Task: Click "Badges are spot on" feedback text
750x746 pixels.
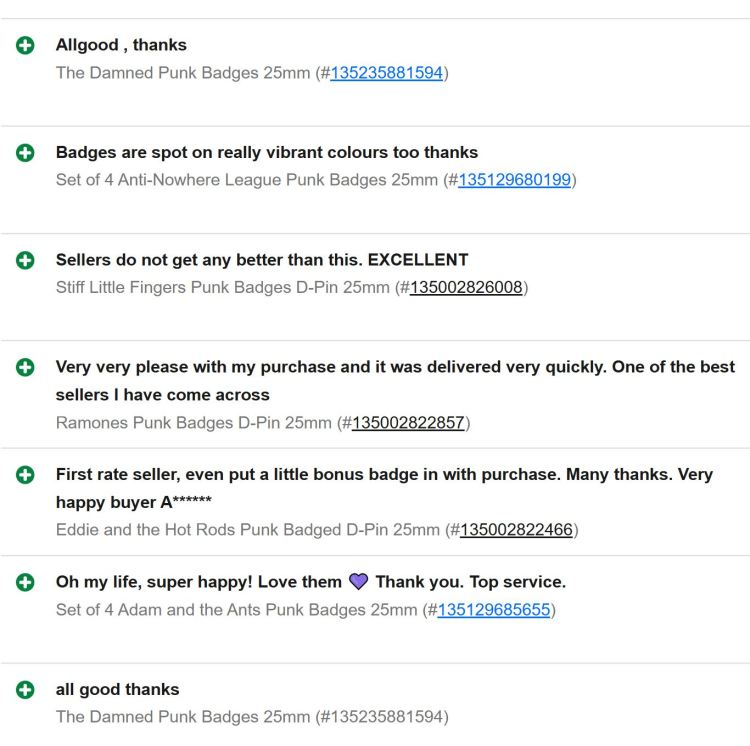Action: click(267, 153)
